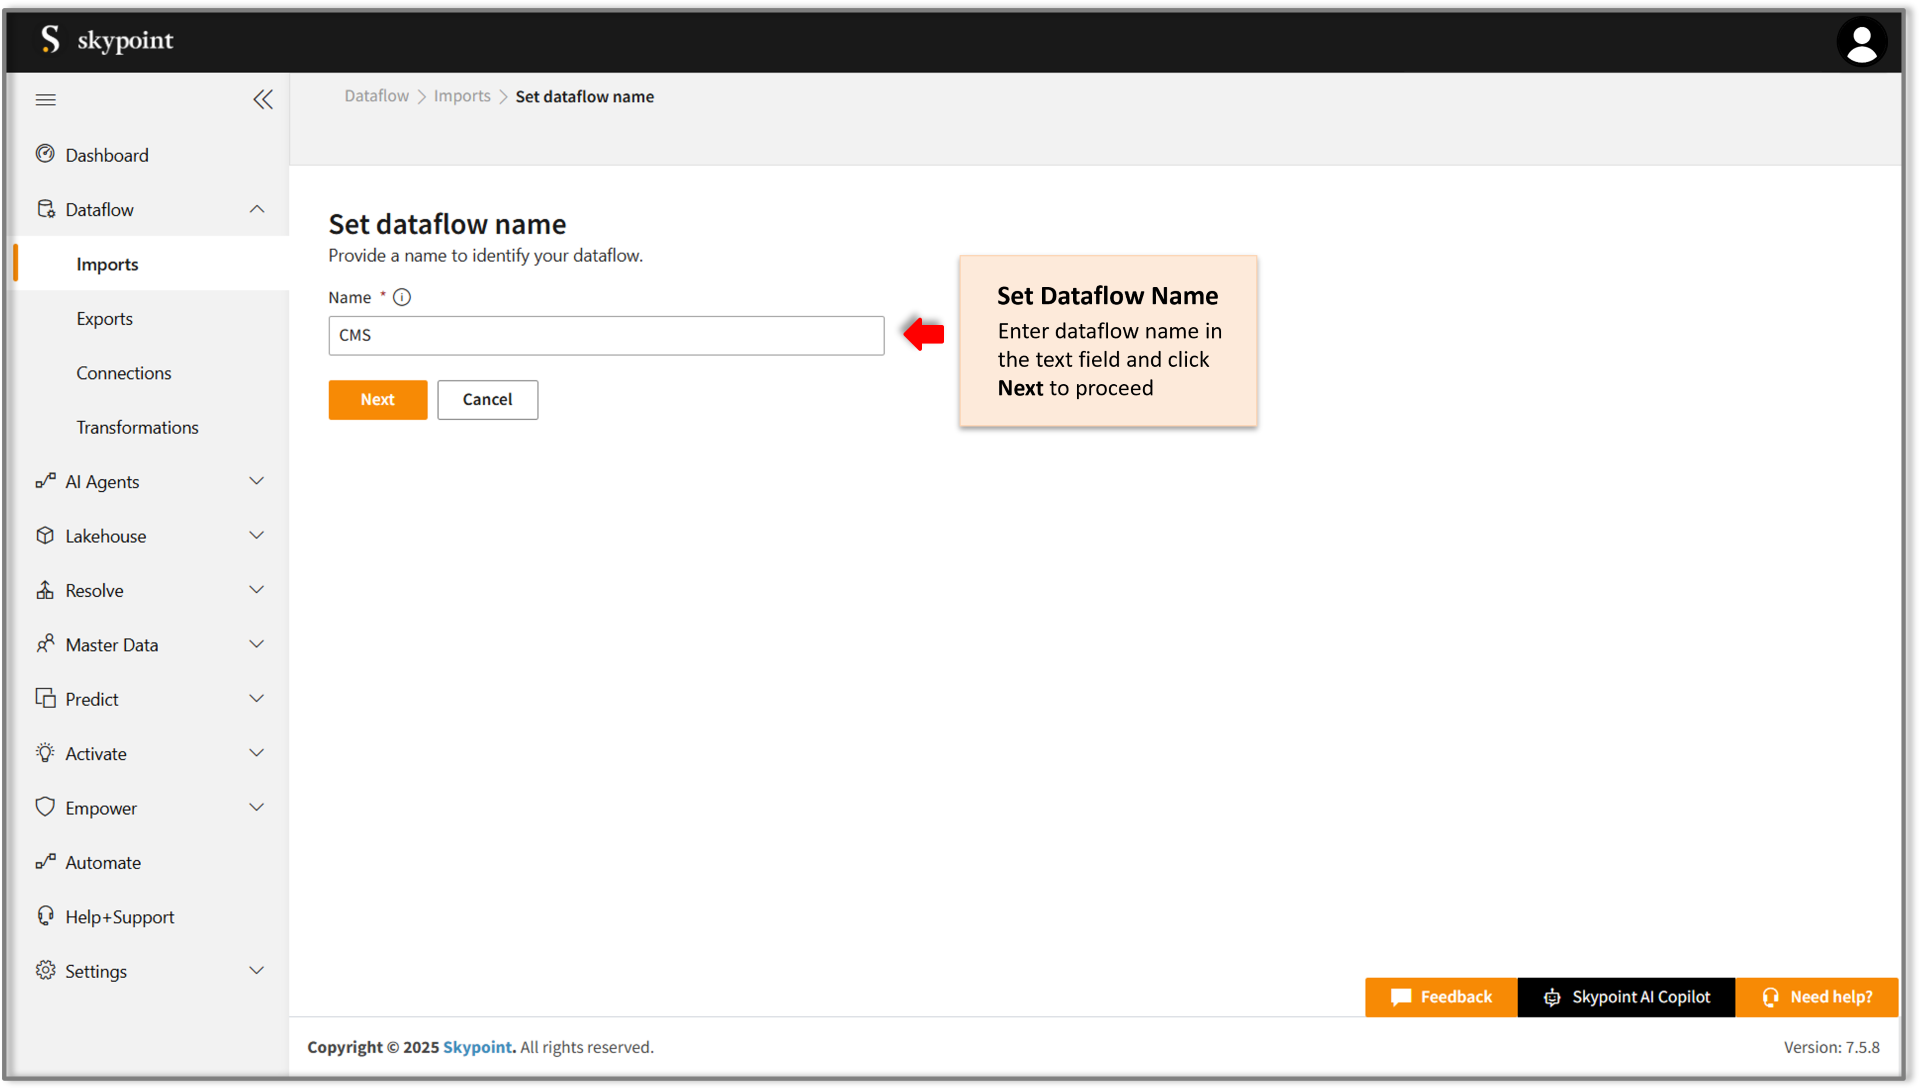Click the Need help button
This screenshot has height=1089, width=1920.
pyautogui.click(x=1817, y=997)
